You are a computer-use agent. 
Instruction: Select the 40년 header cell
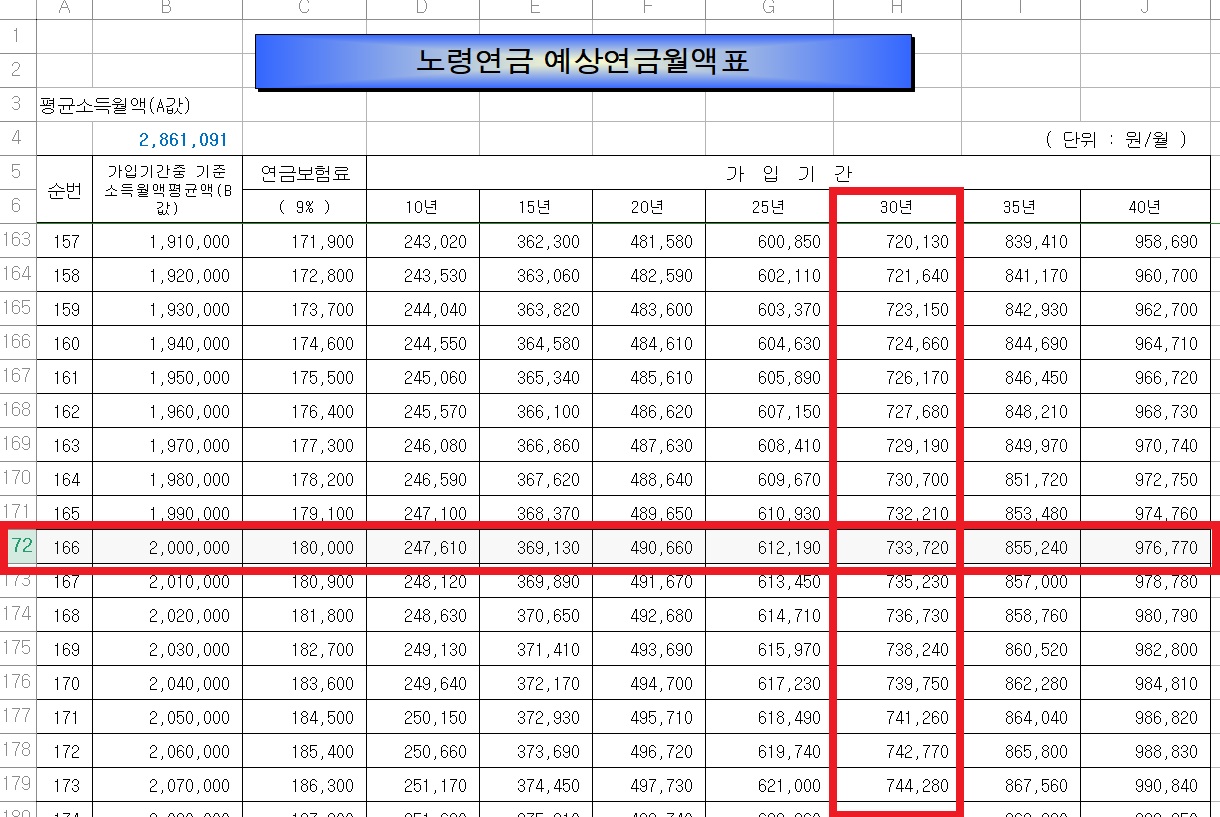pyautogui.click(x=1145, y=206)
